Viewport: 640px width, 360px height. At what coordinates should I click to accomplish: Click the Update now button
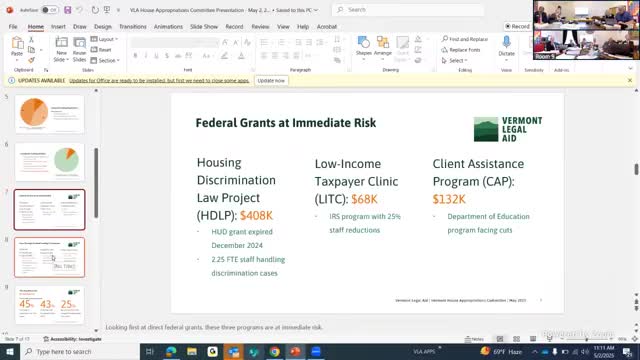coord(271,80)
